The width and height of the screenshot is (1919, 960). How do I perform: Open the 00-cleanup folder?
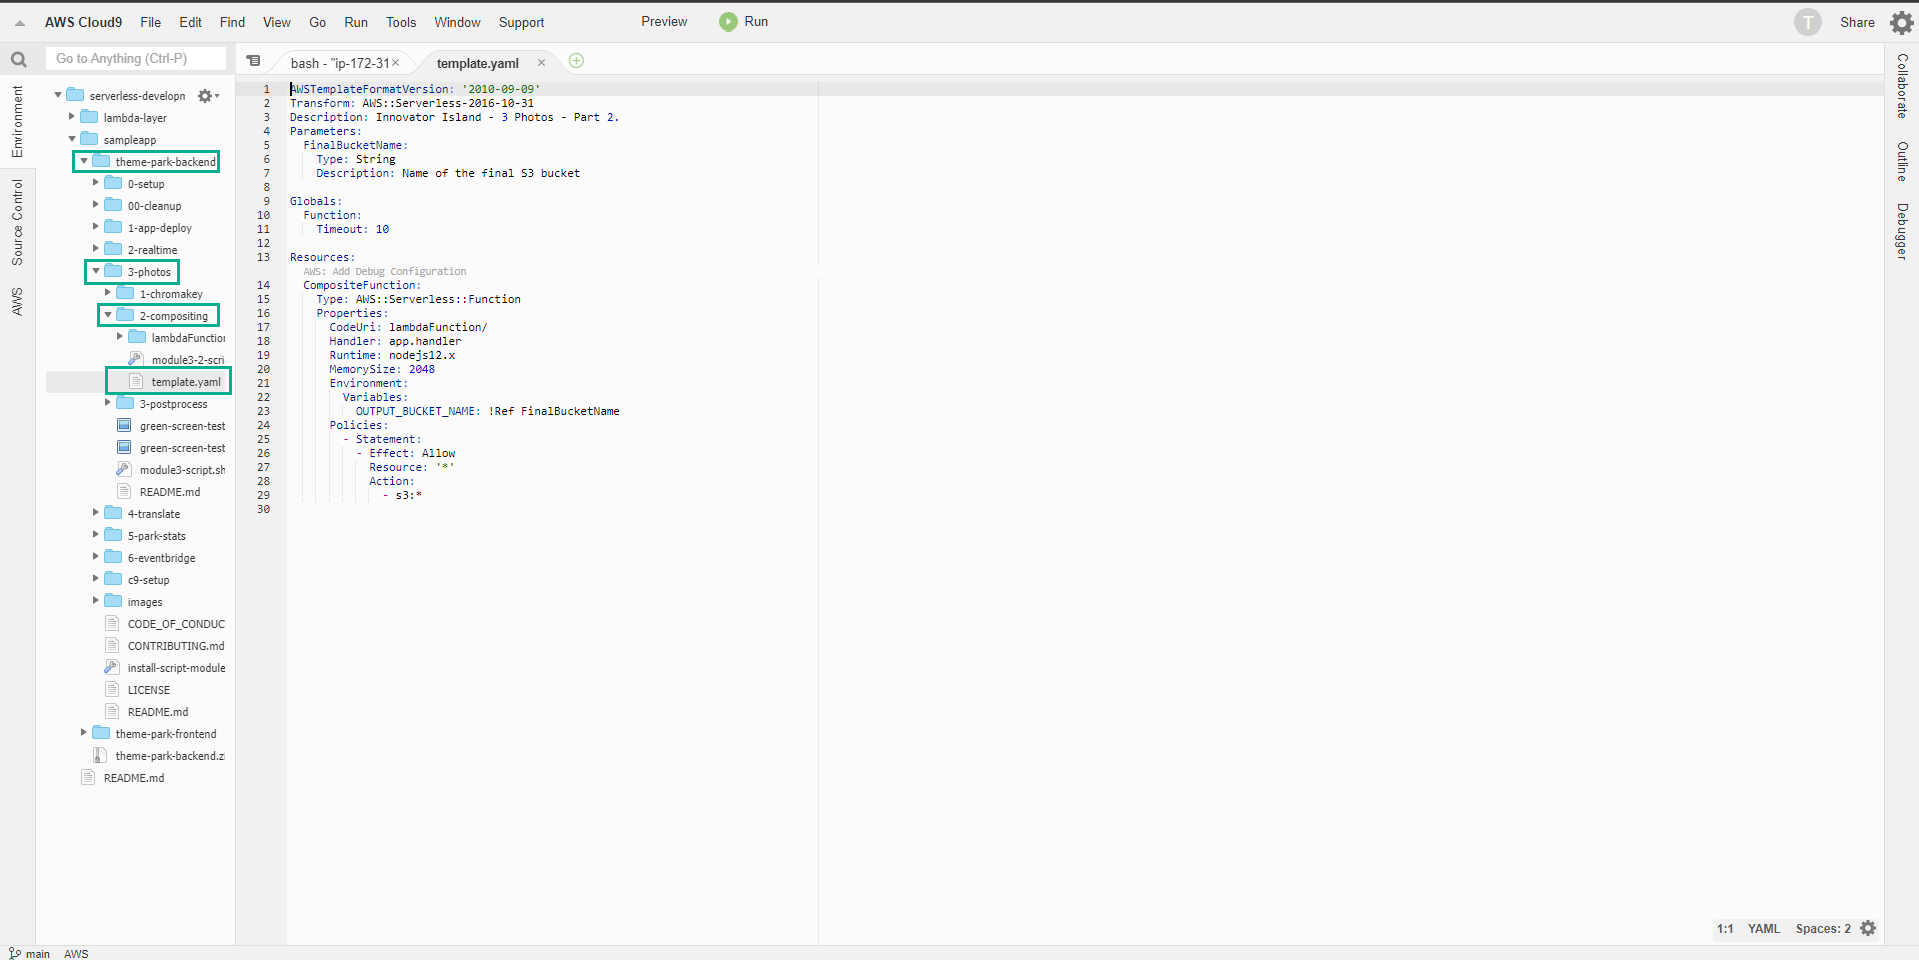tap(154, 205)
